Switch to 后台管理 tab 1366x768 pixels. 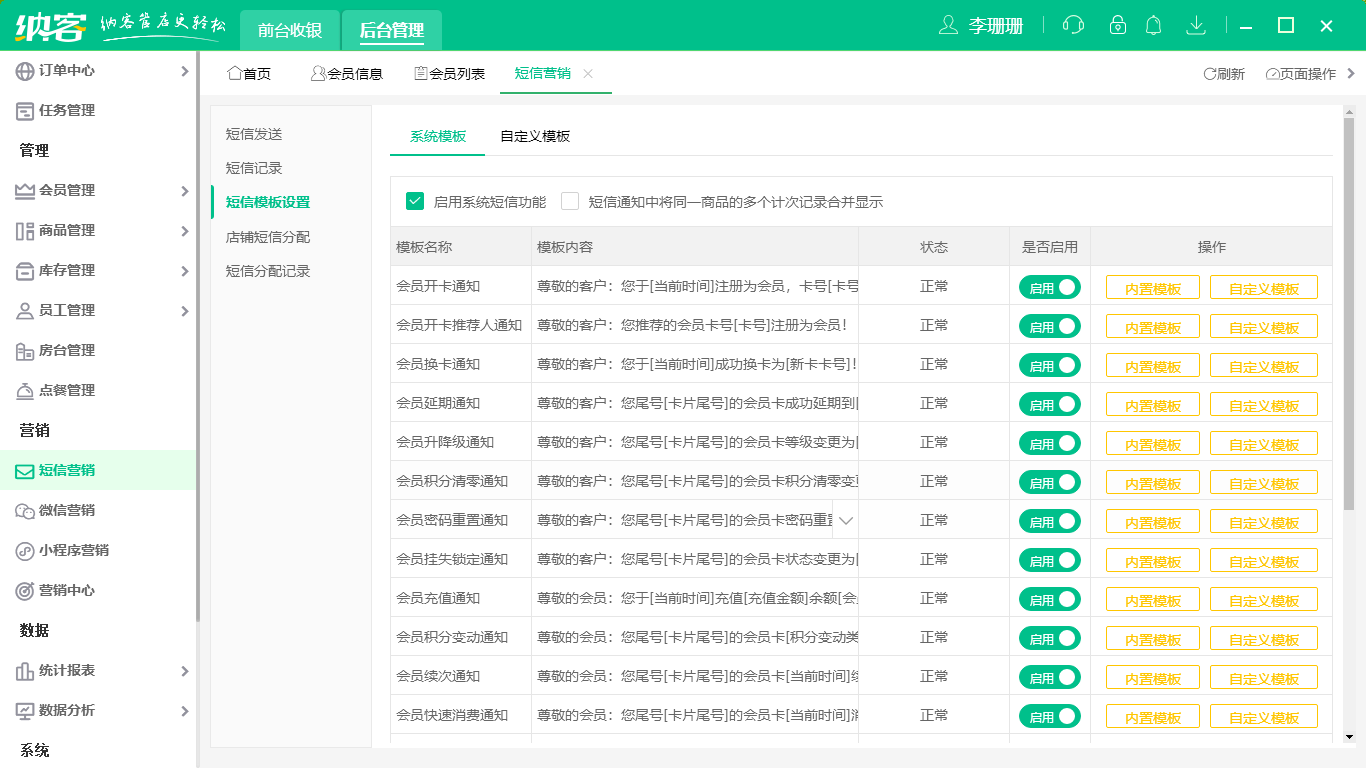392,30
